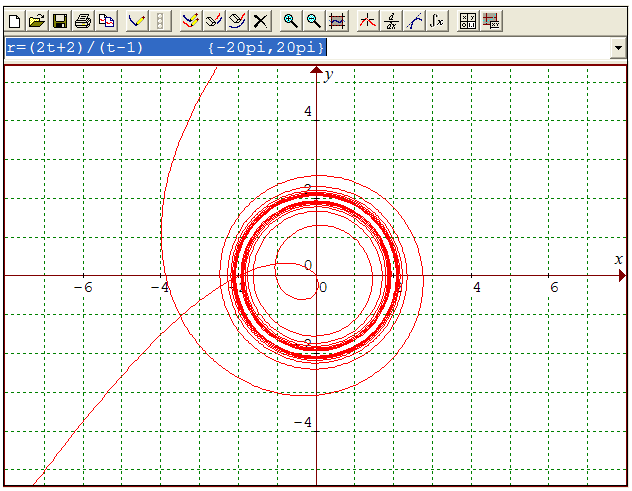This screenshot has width=632, height=491.
Task: Restore the default grid range icon
Action: click(x=337, y=21)
